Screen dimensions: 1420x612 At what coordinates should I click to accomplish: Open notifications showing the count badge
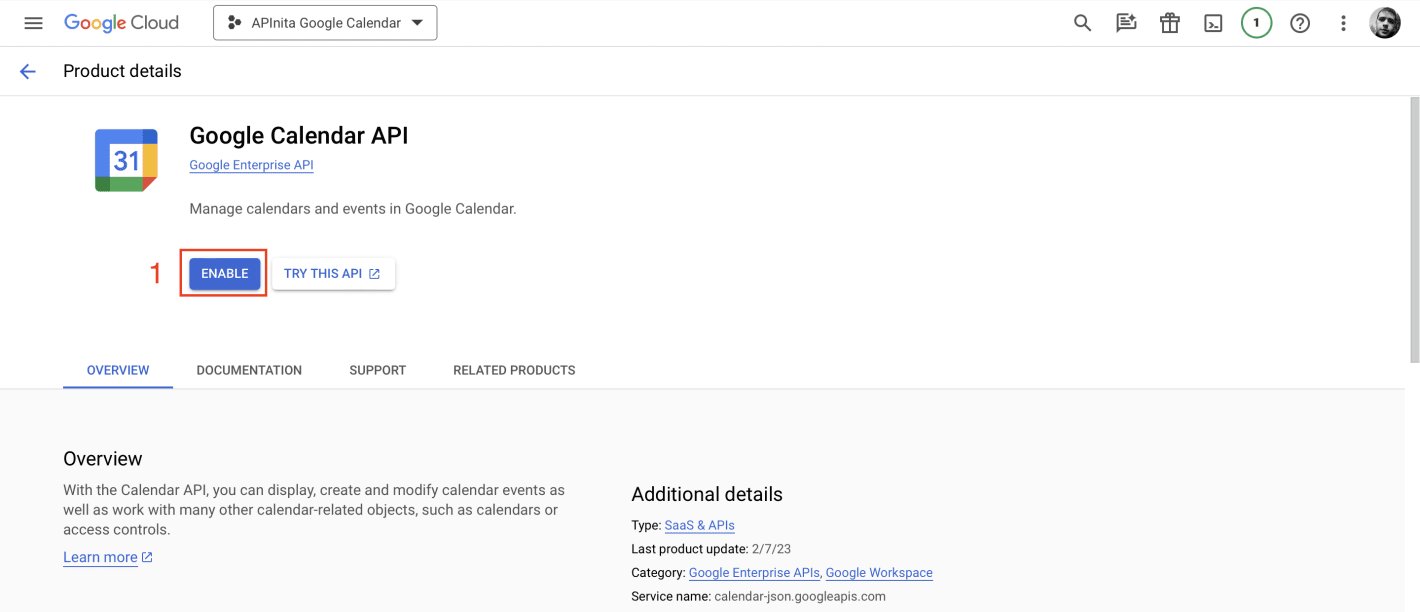pos(1256,22)
